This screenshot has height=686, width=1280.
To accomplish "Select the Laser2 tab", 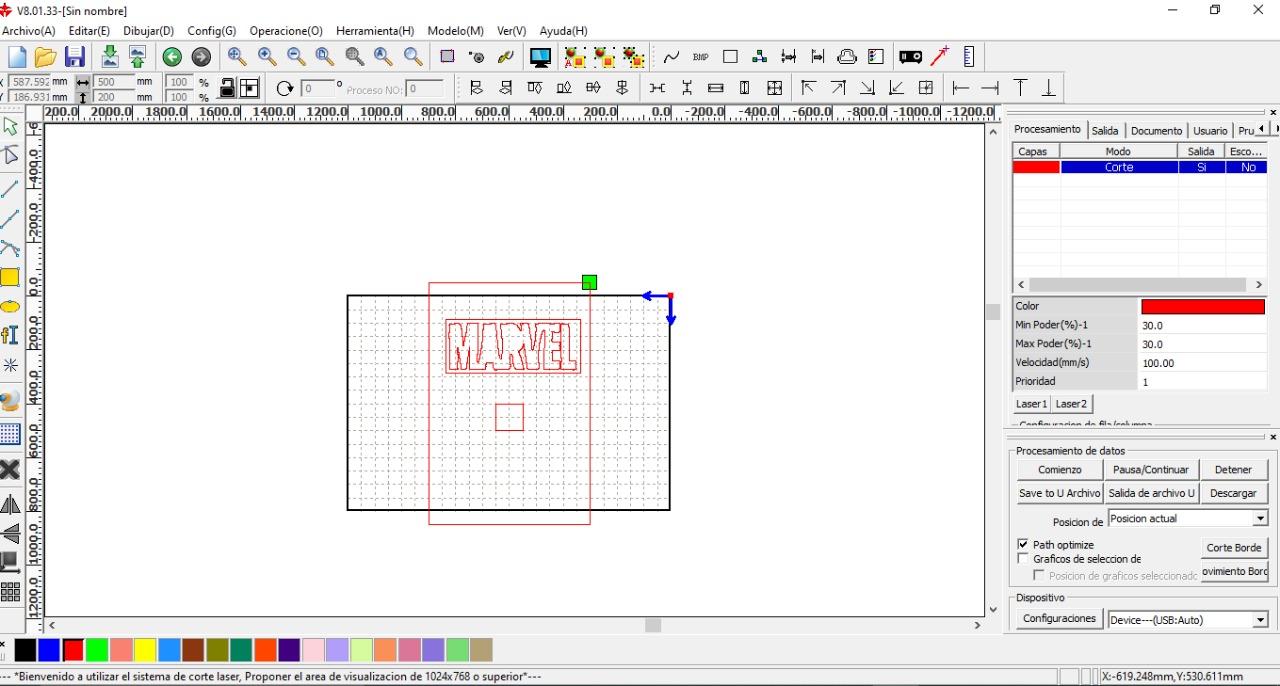I will coord(1071,404).
